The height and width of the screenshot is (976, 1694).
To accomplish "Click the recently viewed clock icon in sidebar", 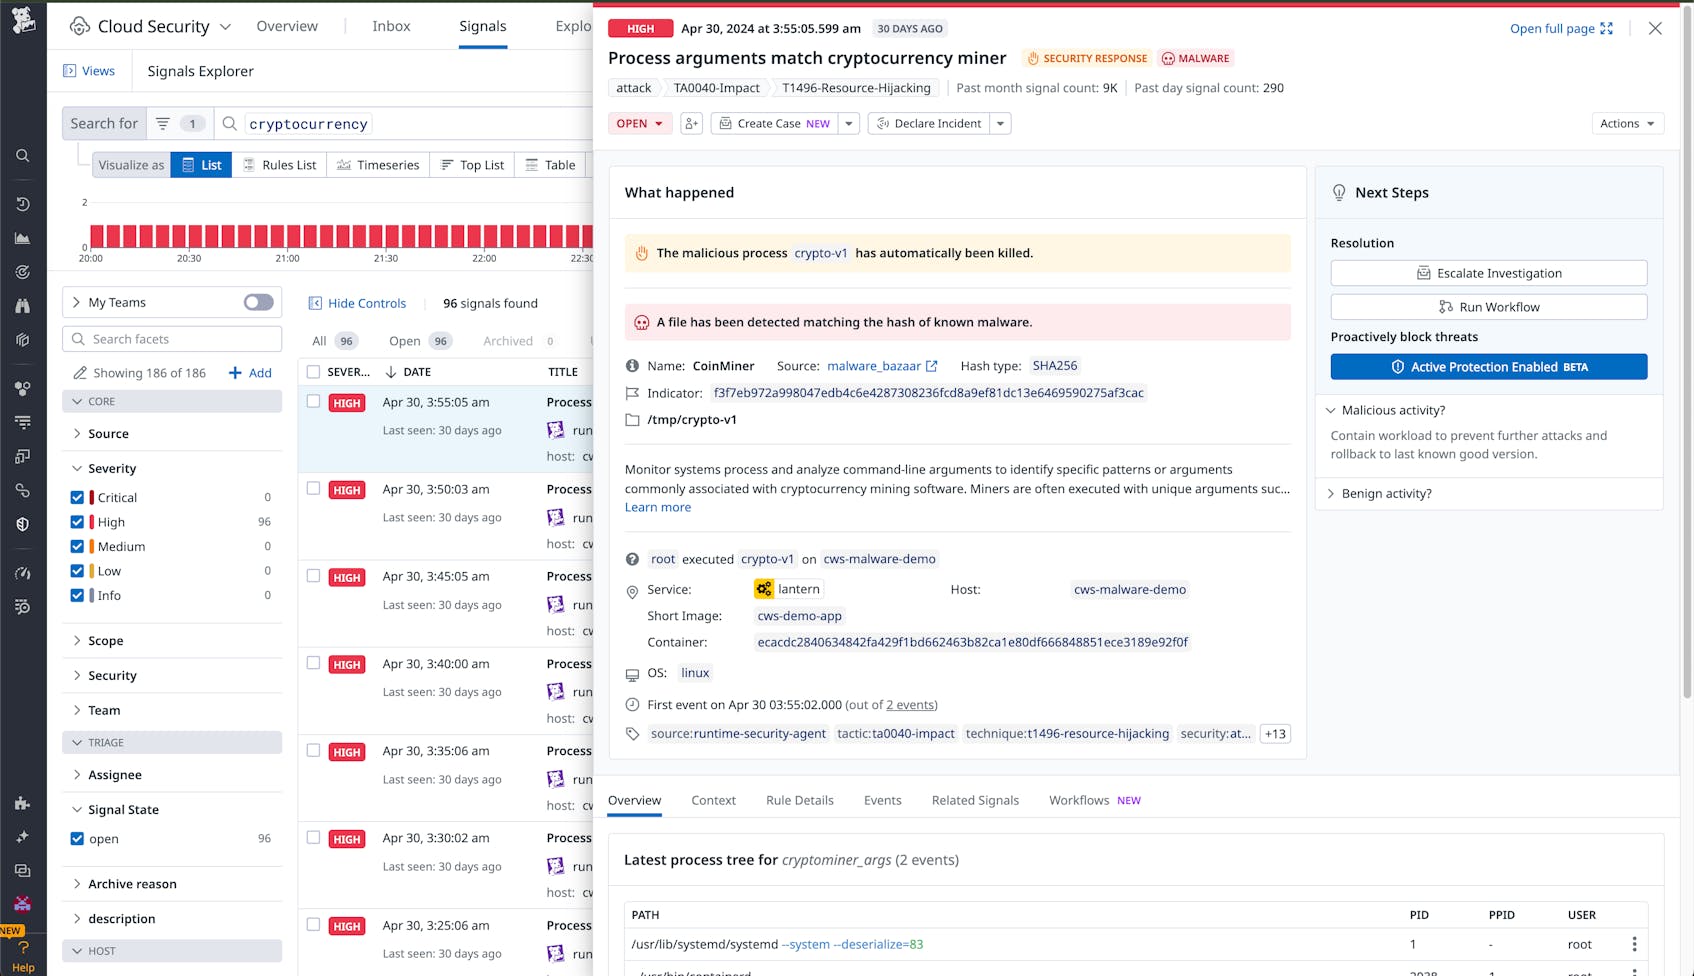I will [22, 203].
